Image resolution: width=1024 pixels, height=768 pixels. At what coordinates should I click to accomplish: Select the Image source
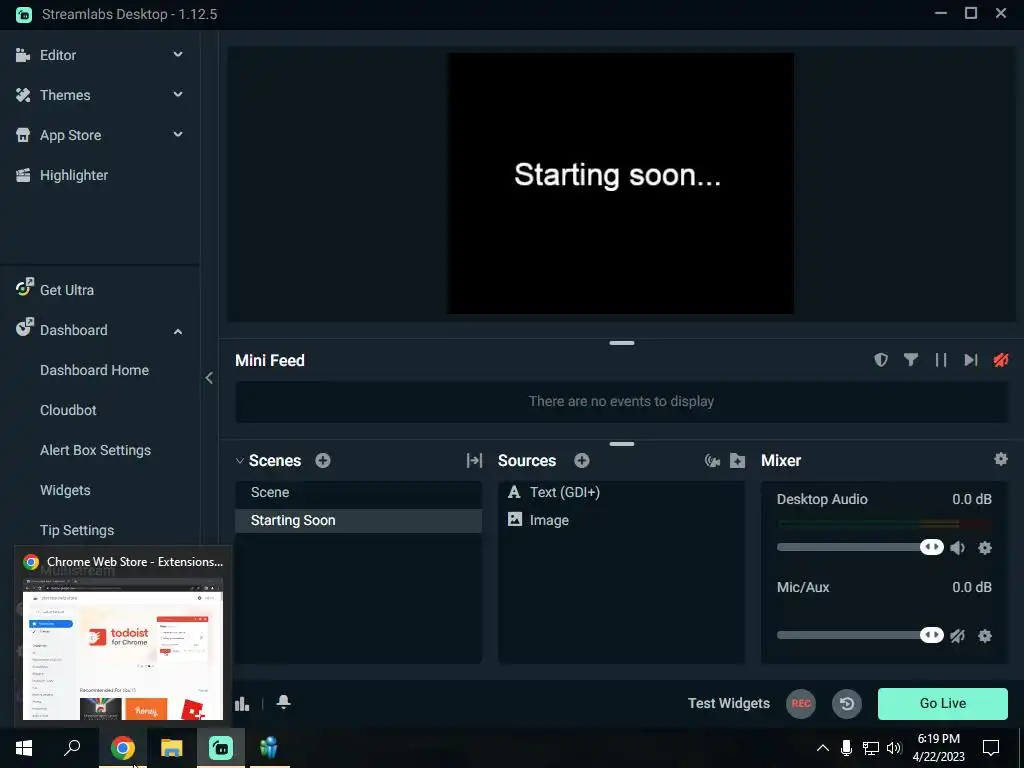coord(621,520)
